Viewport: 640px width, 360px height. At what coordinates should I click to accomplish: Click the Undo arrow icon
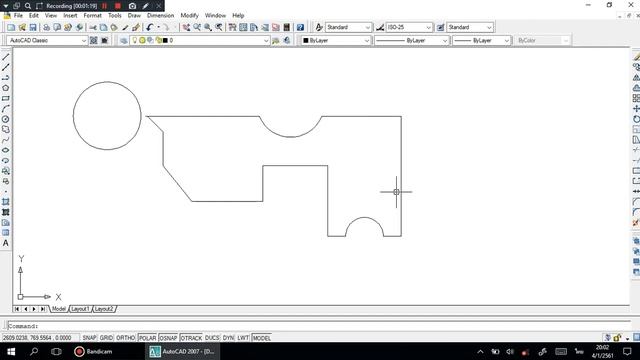click(149, 27)
